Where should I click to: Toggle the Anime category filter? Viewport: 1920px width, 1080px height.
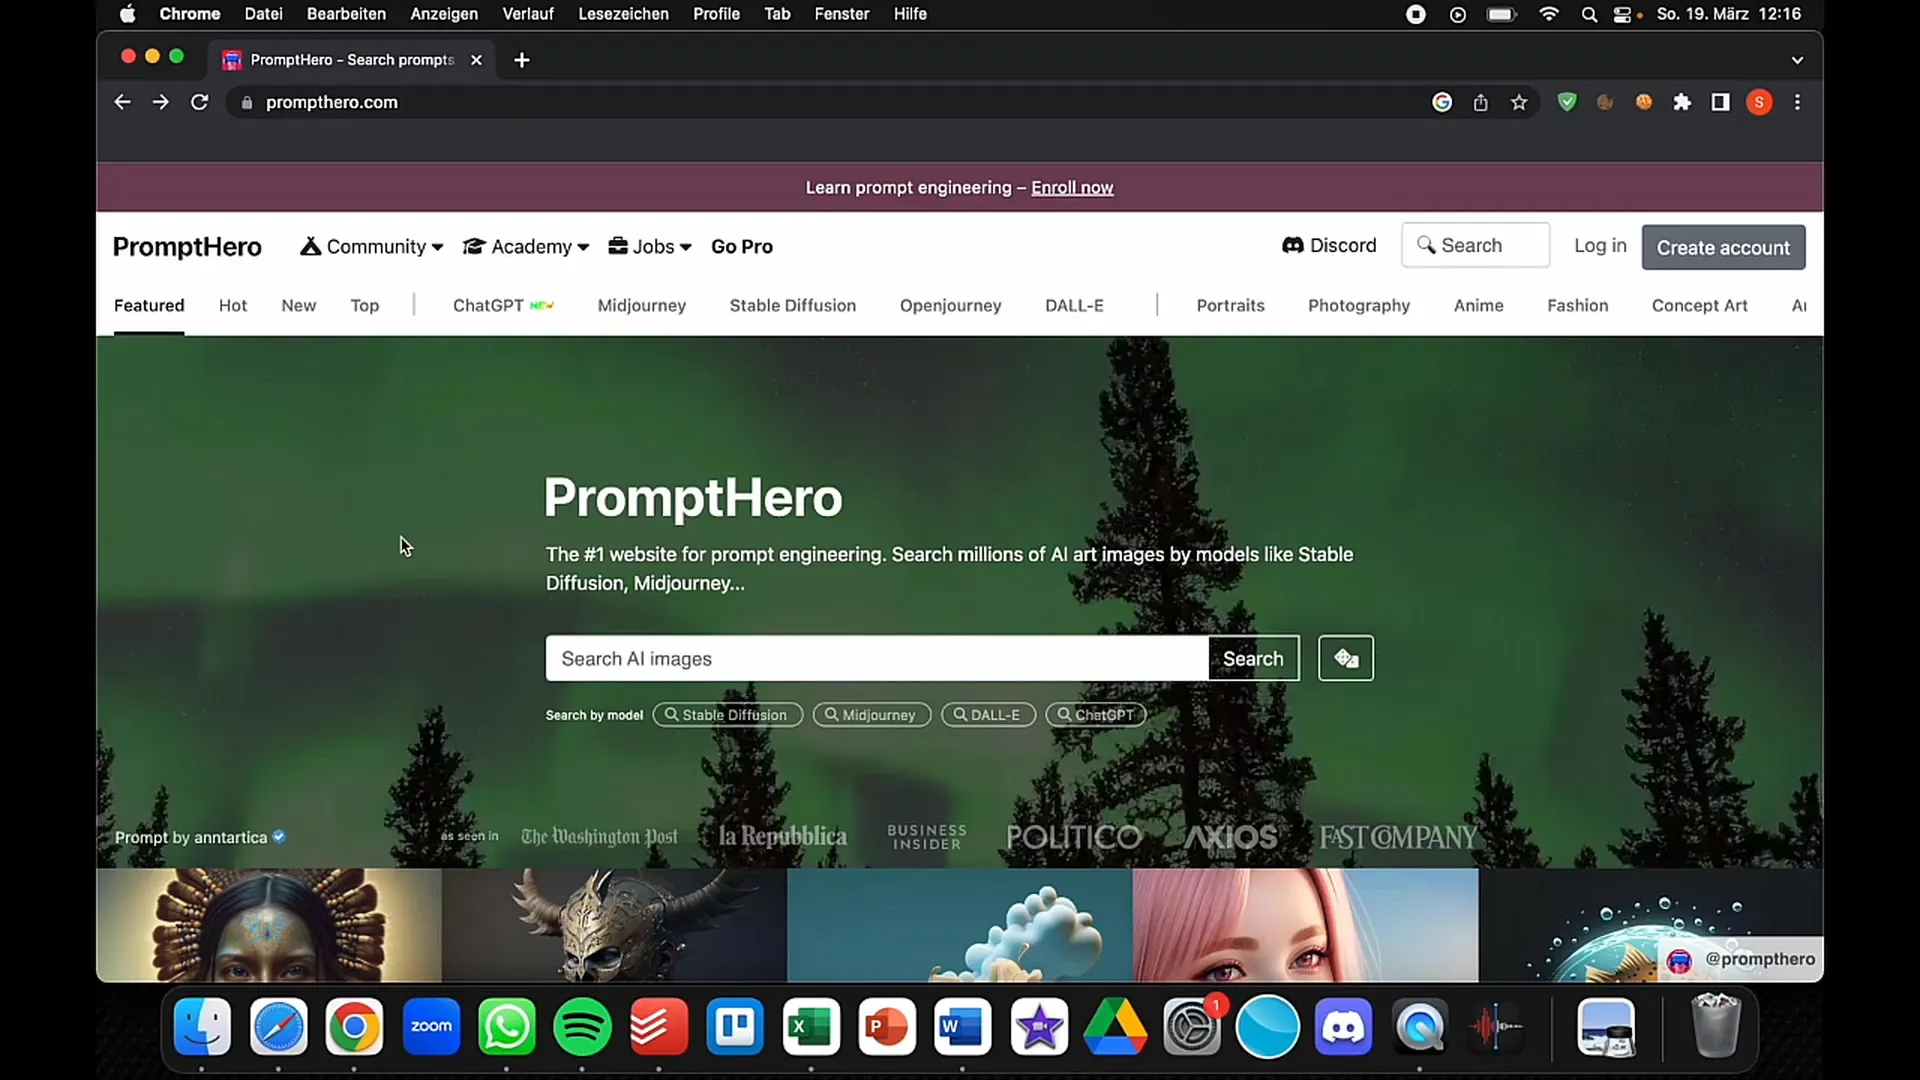point(1477,305)
